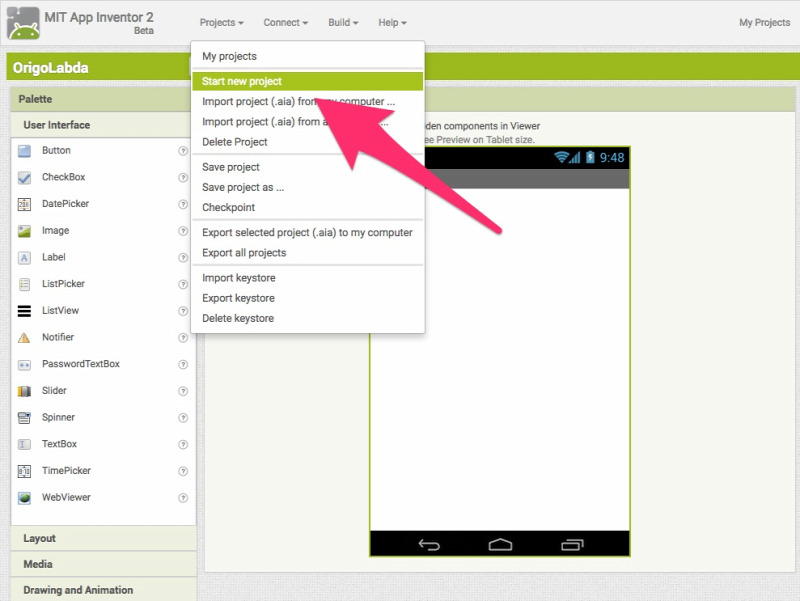
Task: Click the 9:48 clock in phone preview
Action: 612,158
